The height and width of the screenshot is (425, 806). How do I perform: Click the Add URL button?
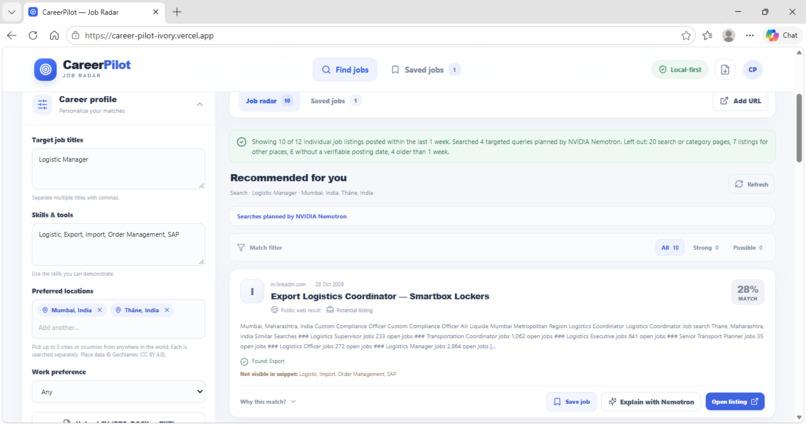(740, 101)
